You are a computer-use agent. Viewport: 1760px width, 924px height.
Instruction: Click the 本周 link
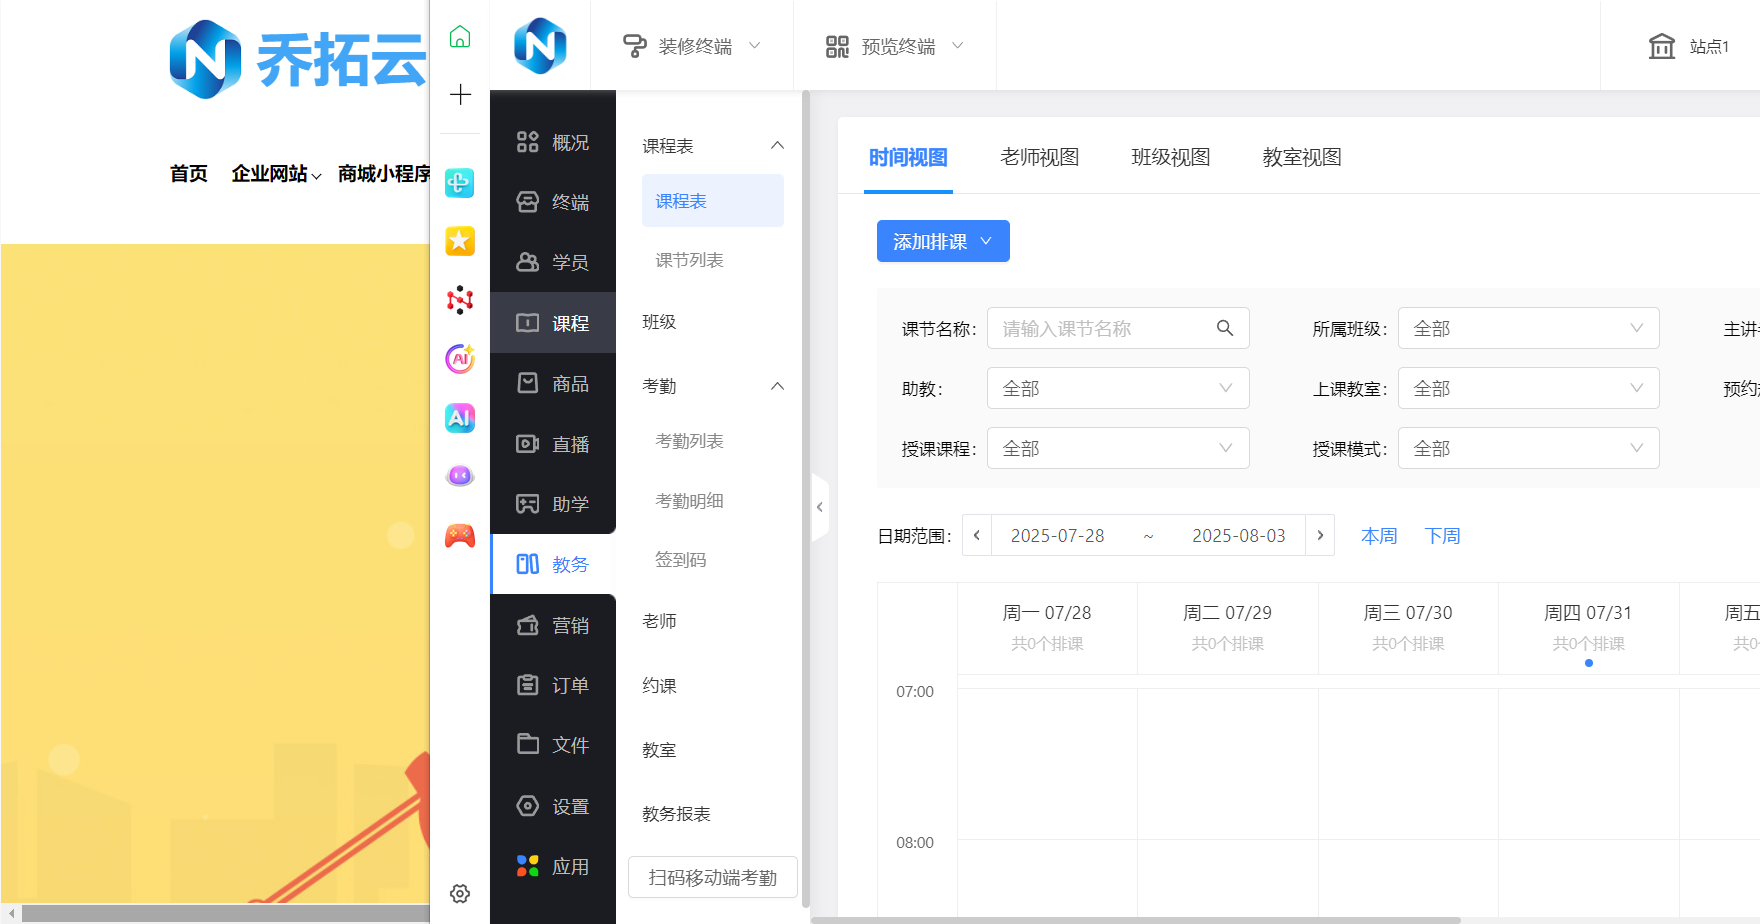(x=1379, y=536)
